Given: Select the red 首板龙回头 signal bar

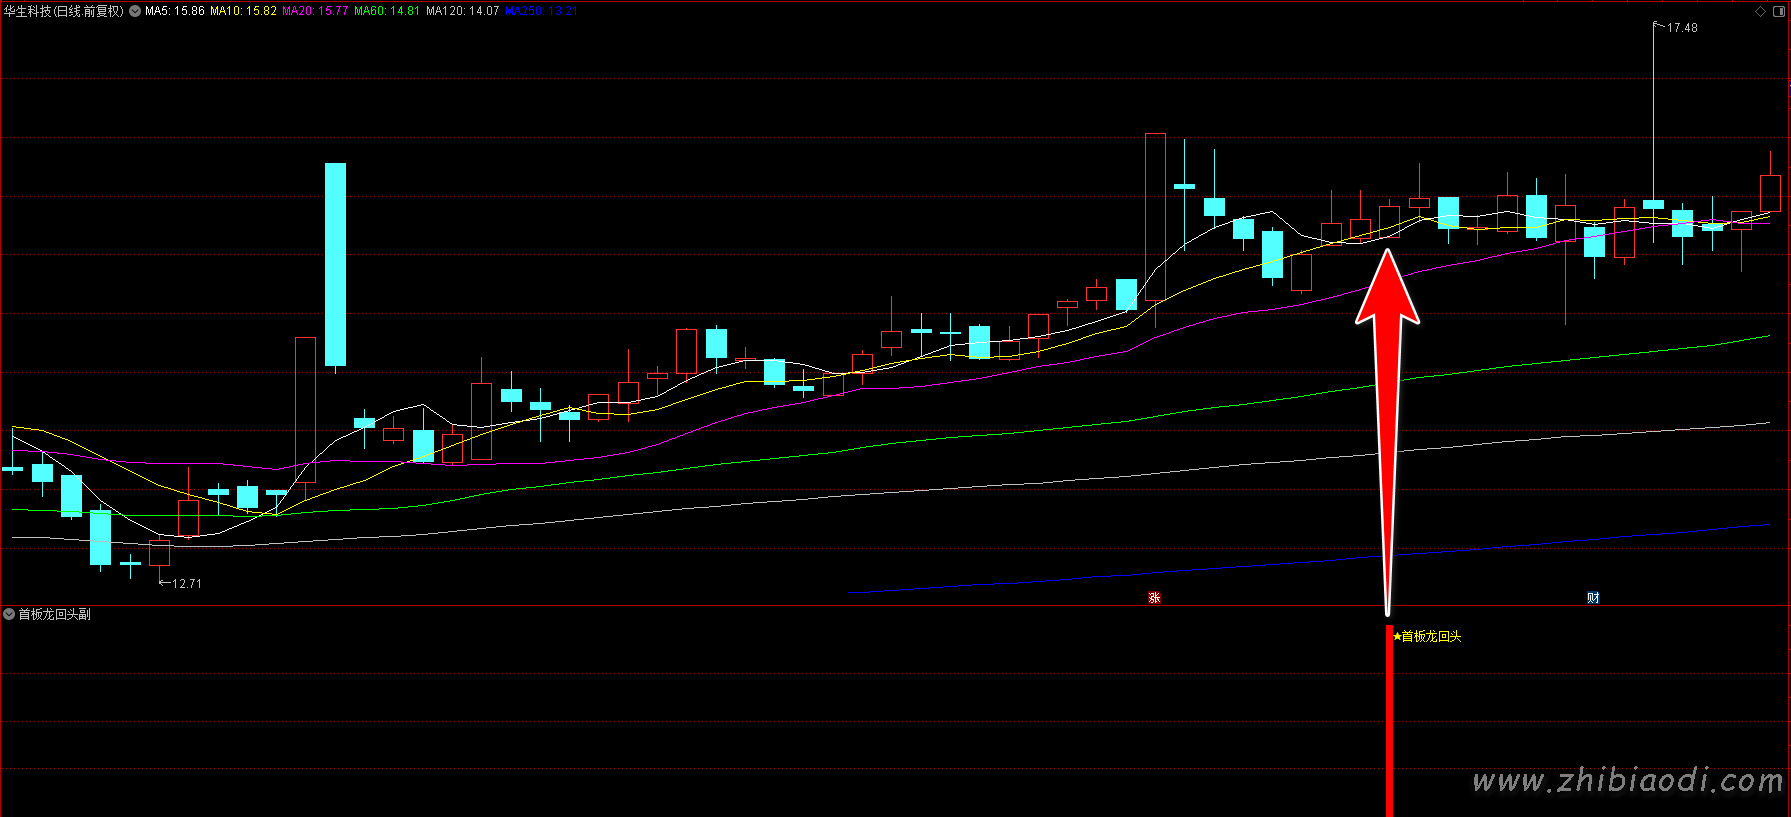Looking at the screenshot, I should [x=1389, y=720].
